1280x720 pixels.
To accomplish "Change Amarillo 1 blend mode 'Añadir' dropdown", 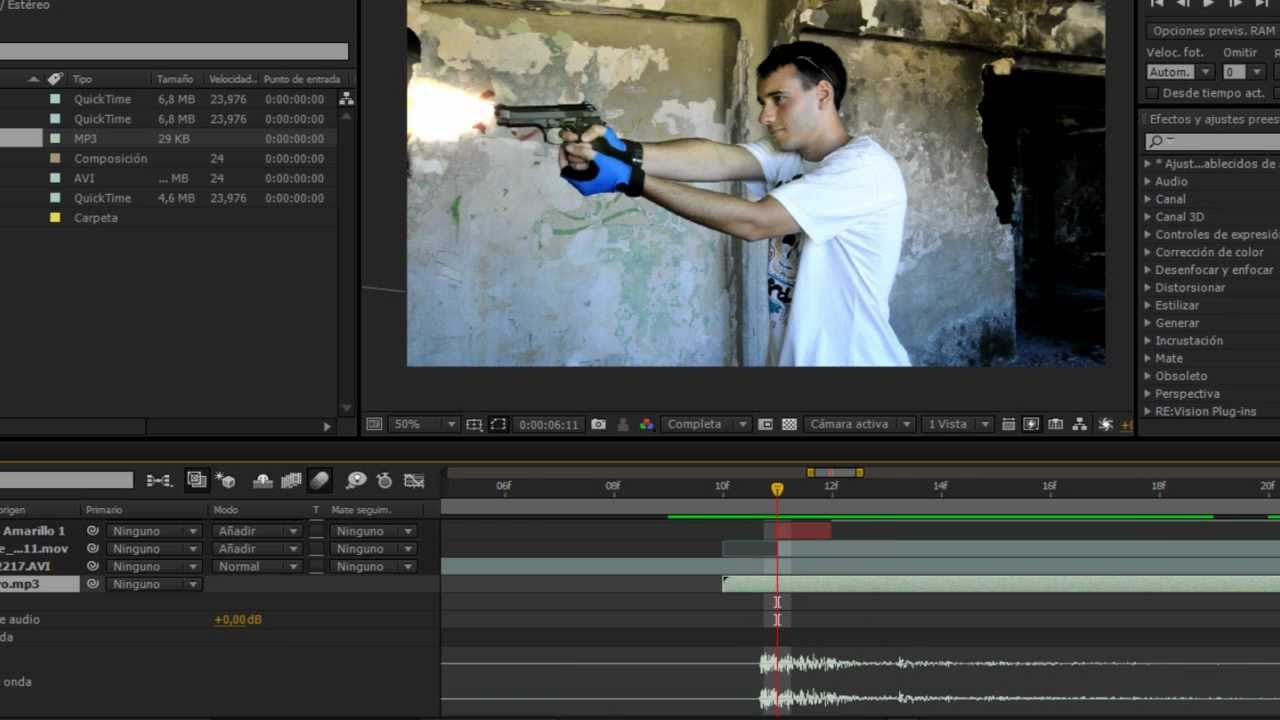I will (x=256, y=531).
